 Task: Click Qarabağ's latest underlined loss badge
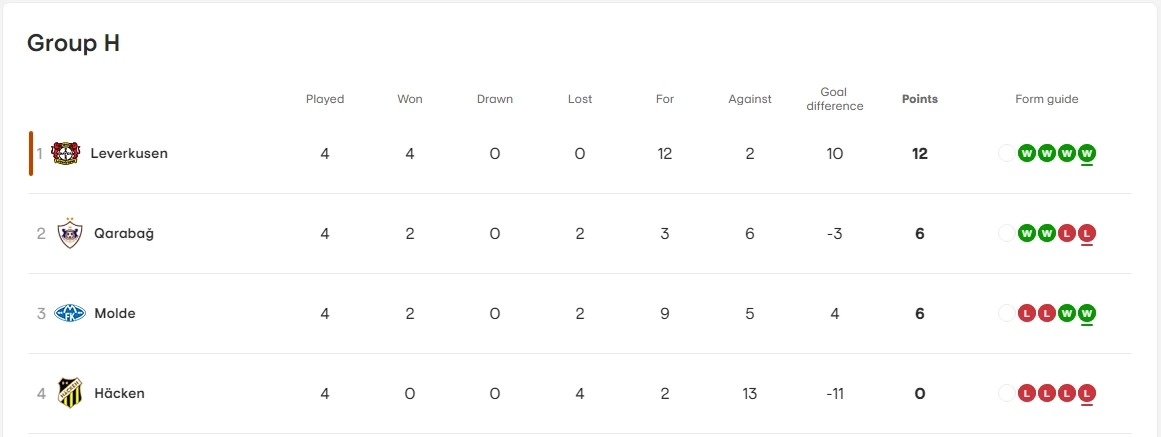pos(1087,233)
